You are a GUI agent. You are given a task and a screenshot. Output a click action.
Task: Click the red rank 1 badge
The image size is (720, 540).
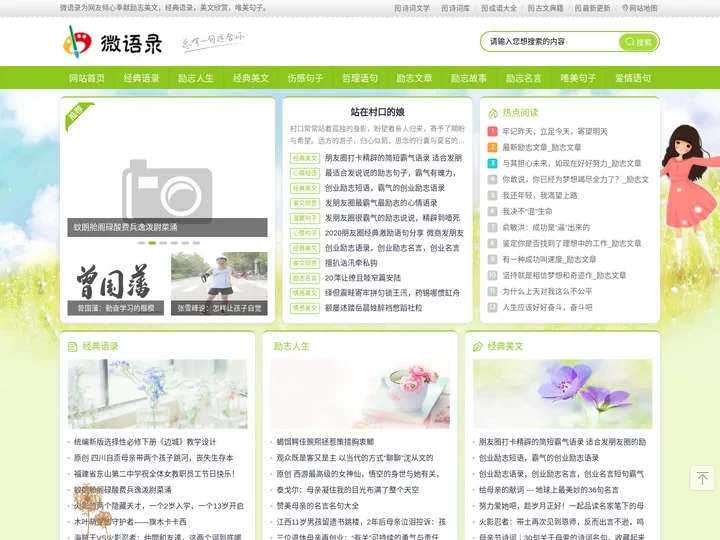(492, 131)
